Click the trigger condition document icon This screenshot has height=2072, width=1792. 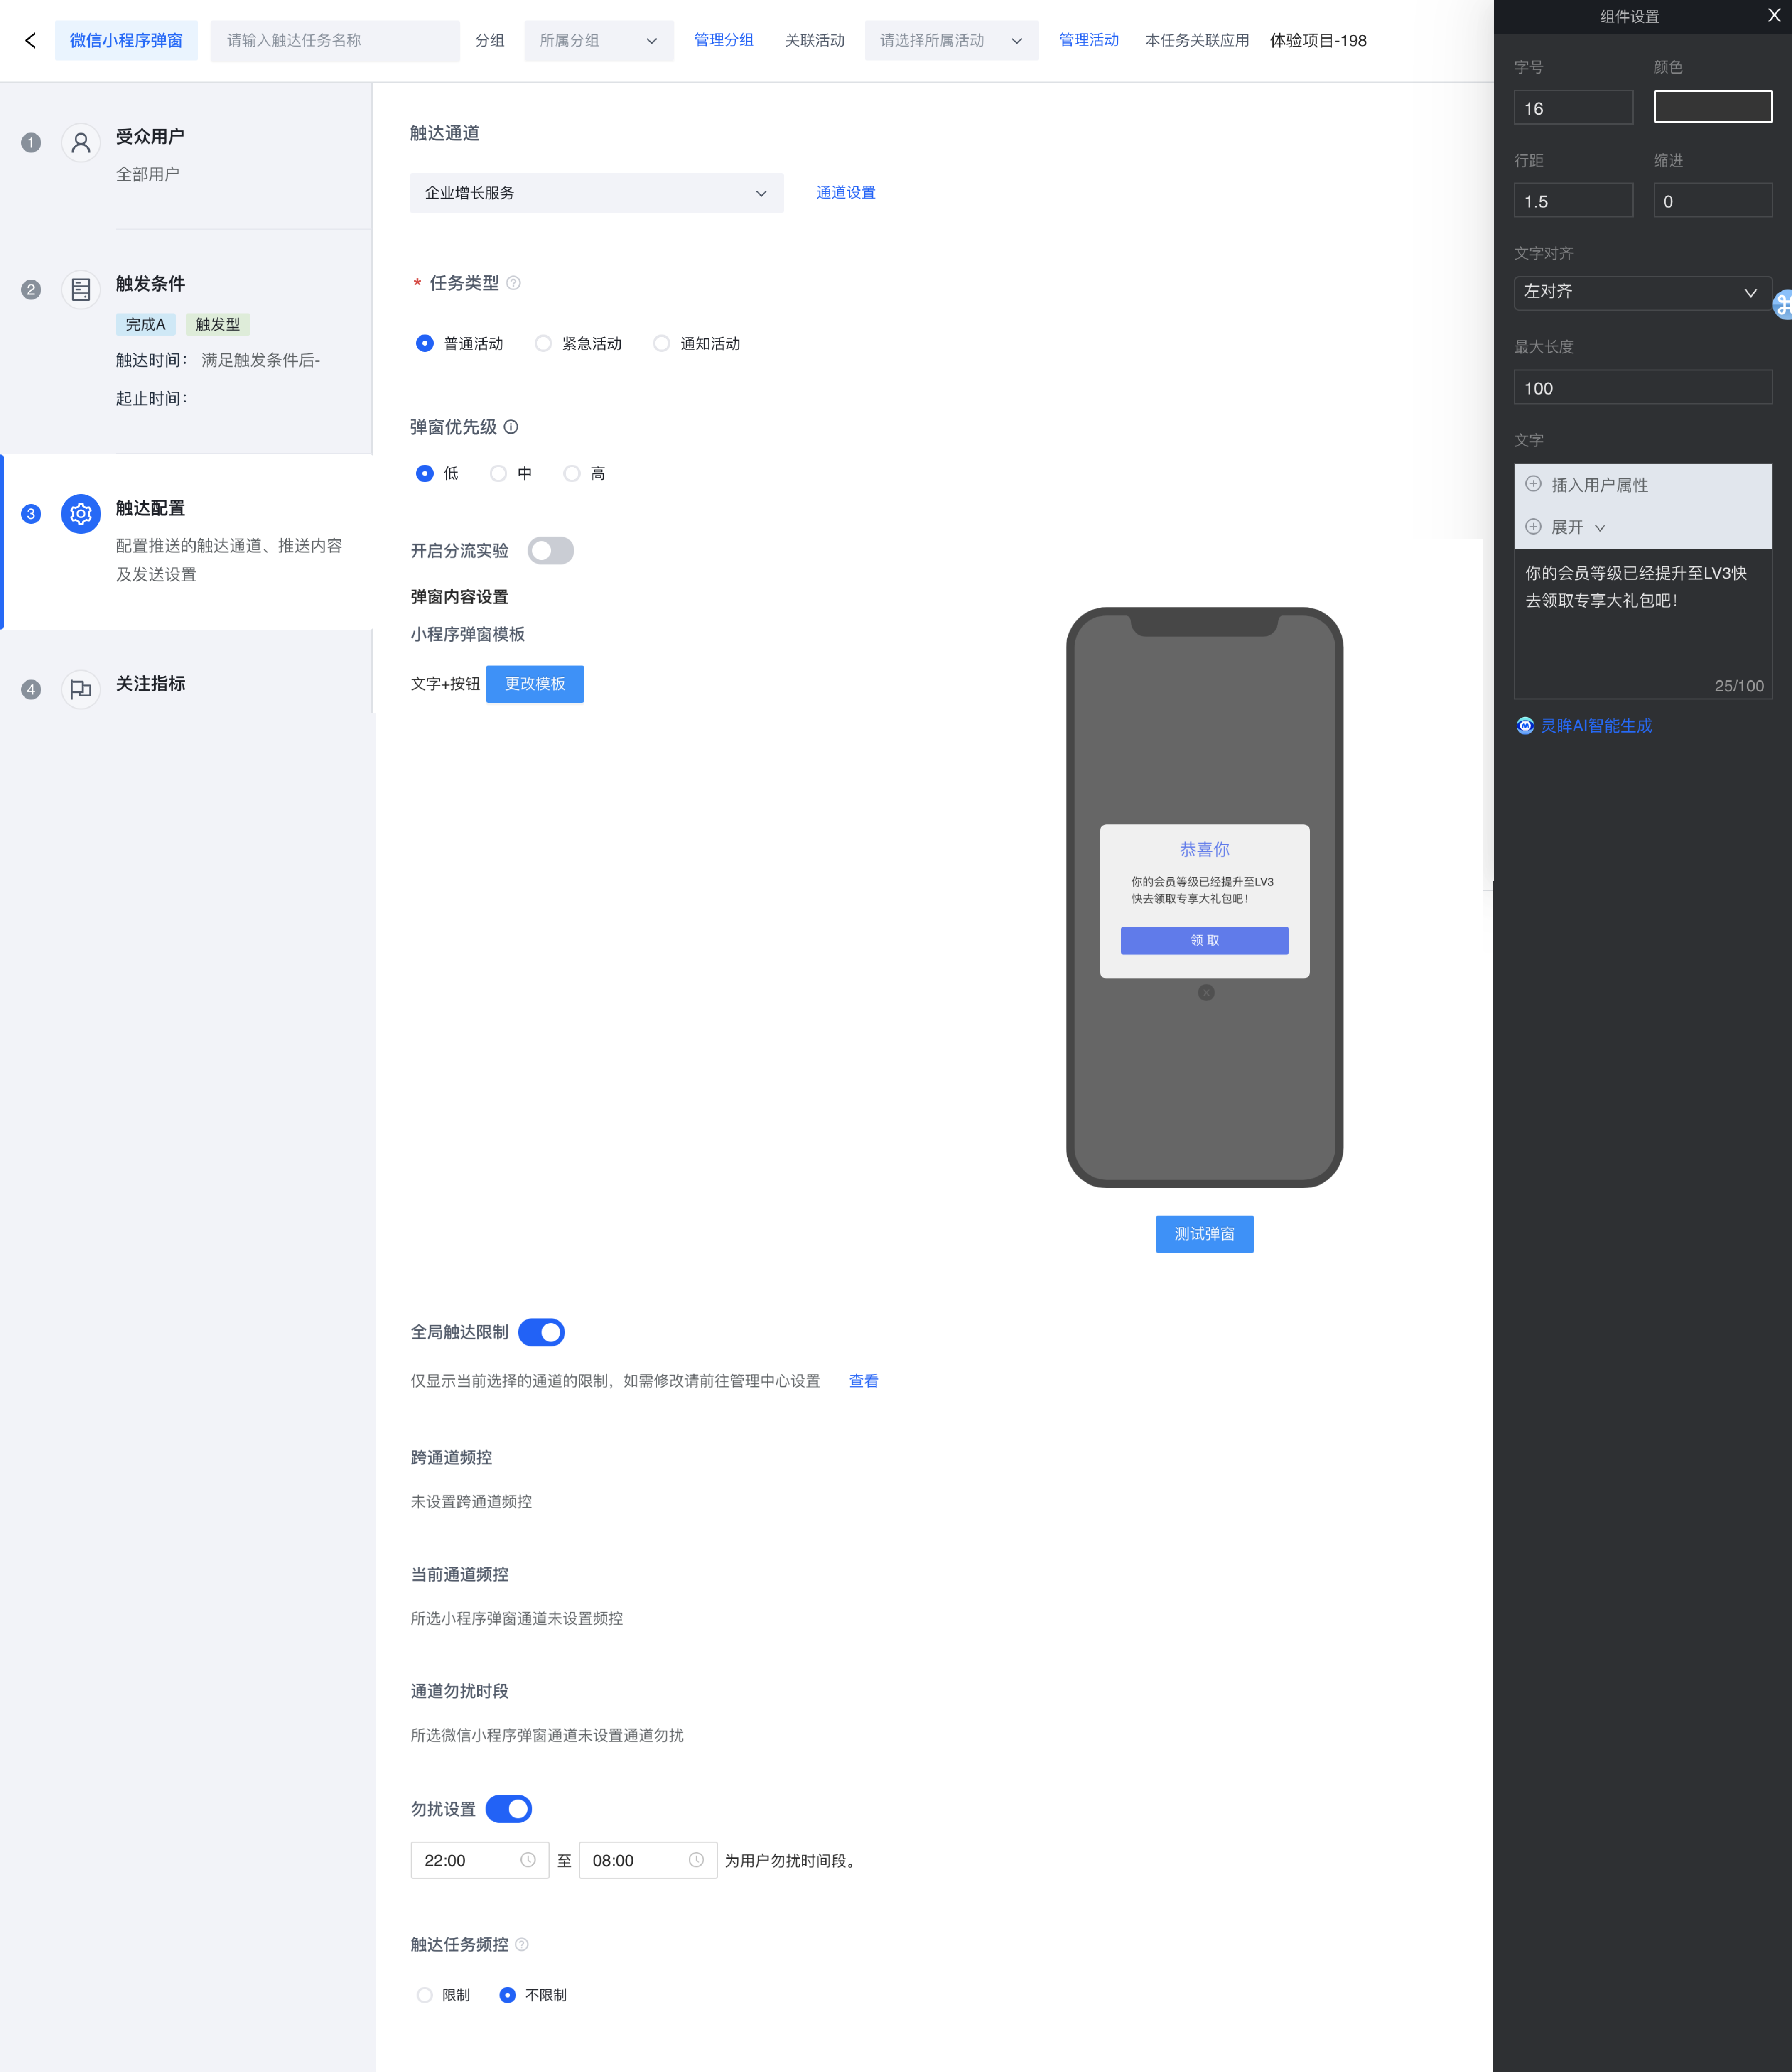pyautogui.click(x=81, y=290)
